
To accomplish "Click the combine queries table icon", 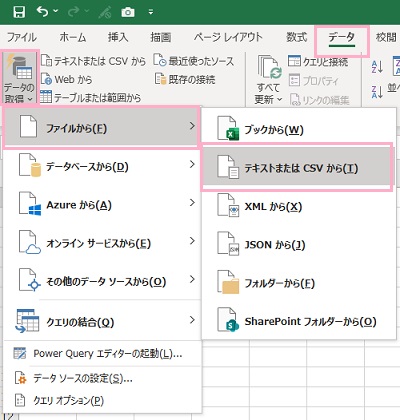I will (27, 321).
